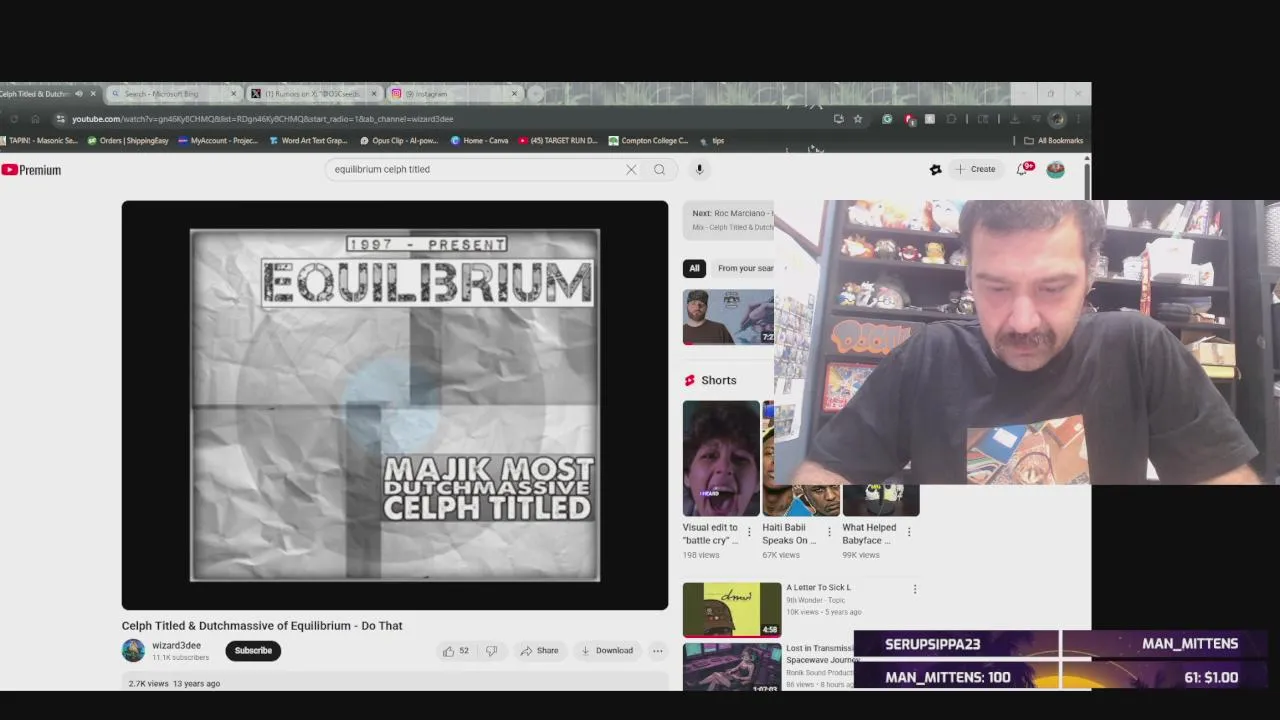The image size is (1280, 720).
Task: Mute the Celph Titled tab audio
Action: (79, 94)
